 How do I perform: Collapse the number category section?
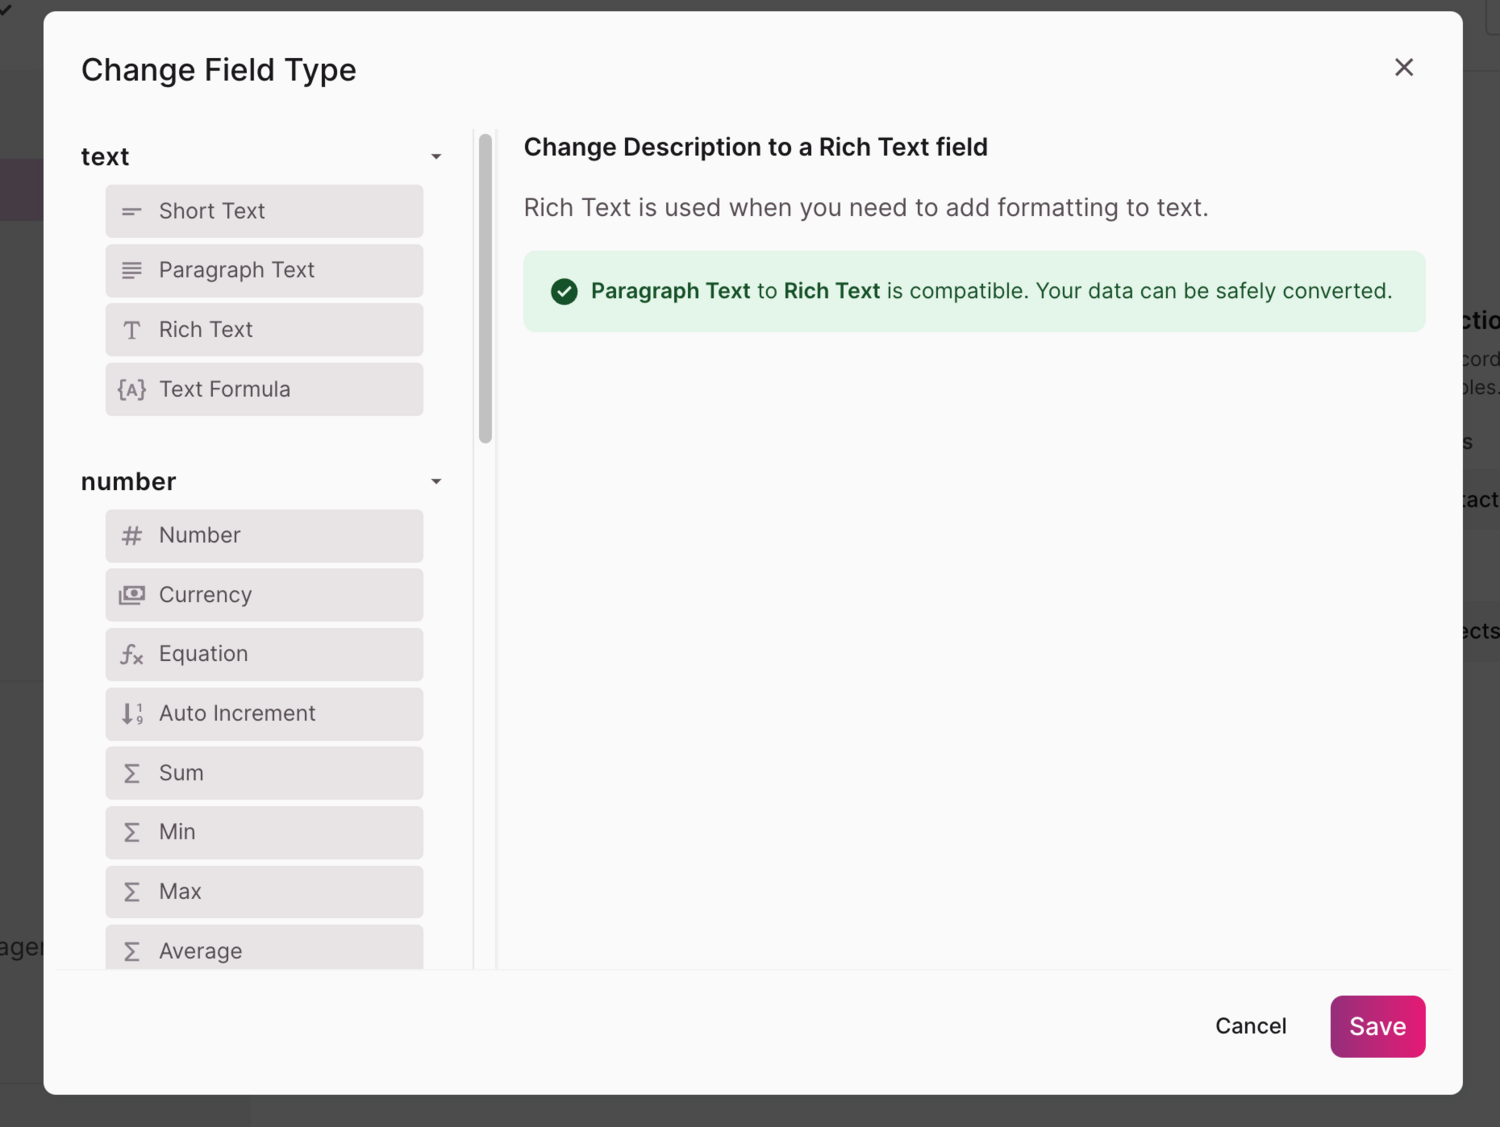pos(436,482)
